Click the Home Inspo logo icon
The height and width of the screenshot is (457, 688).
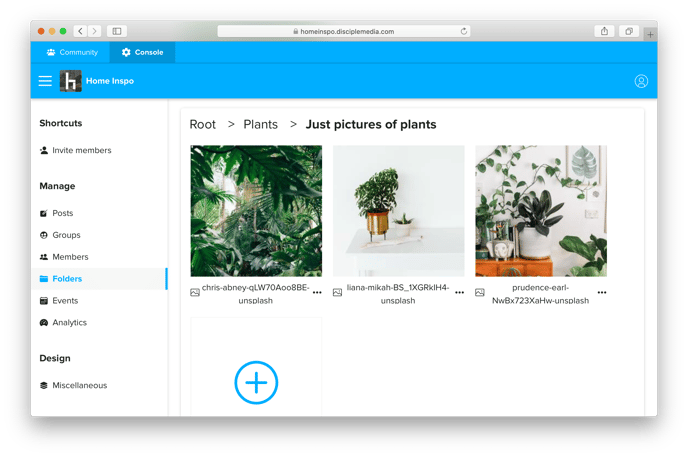[x=71, y=81]
